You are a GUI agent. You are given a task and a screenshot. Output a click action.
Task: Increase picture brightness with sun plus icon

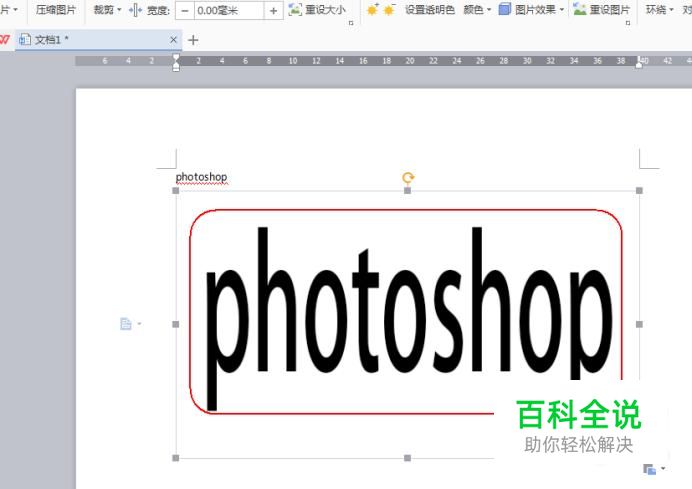tap(372, 10)
